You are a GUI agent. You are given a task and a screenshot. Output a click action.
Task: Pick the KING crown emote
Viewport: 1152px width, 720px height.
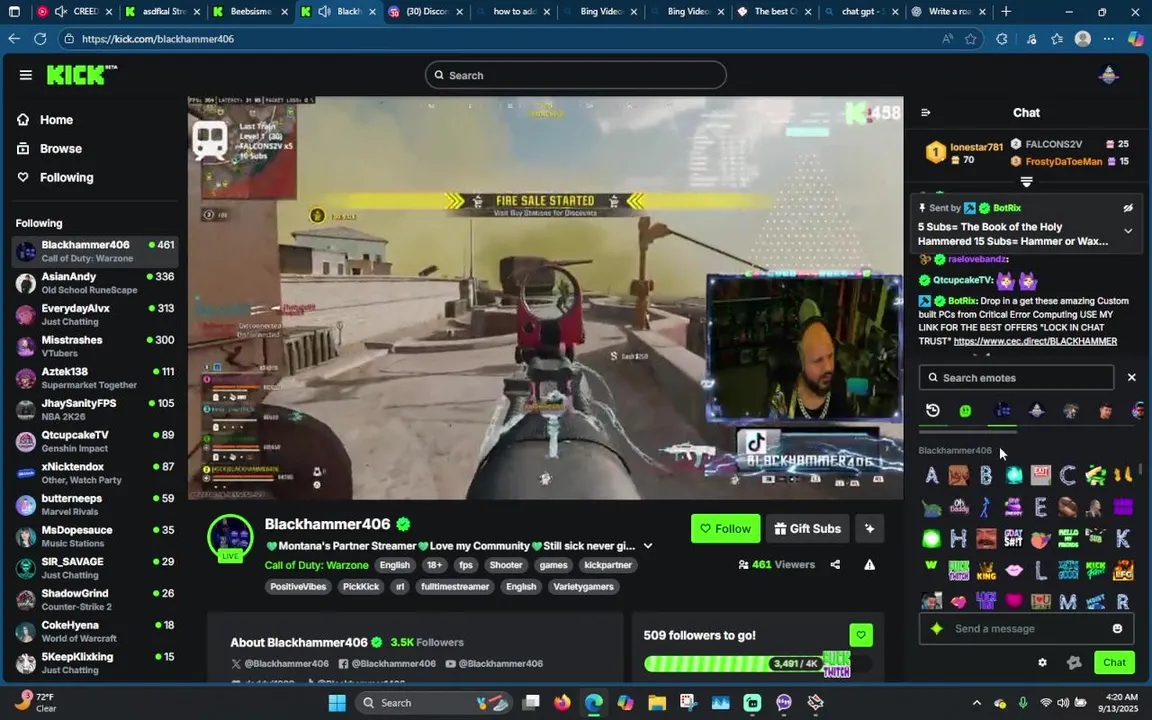tap(986, 570)
